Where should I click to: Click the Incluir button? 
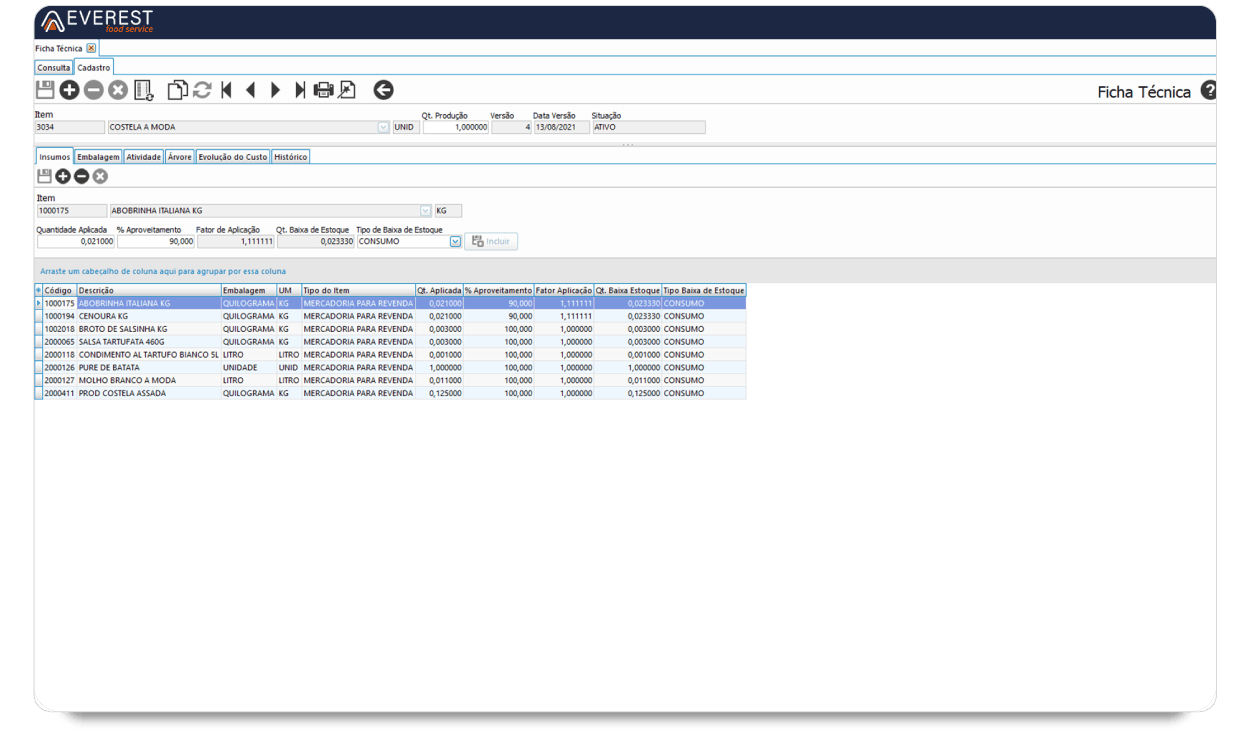pyautogui.click(x=491, y=241)
